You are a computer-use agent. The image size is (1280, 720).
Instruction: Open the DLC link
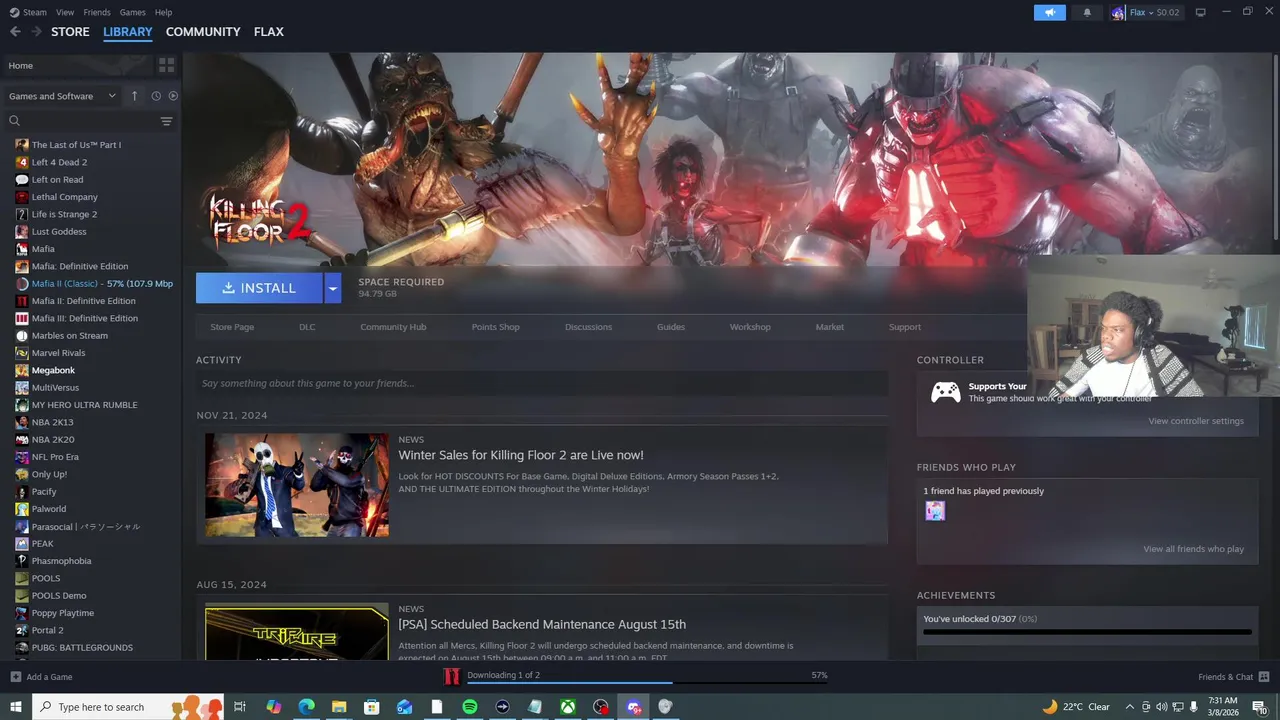tap(307, 327)
